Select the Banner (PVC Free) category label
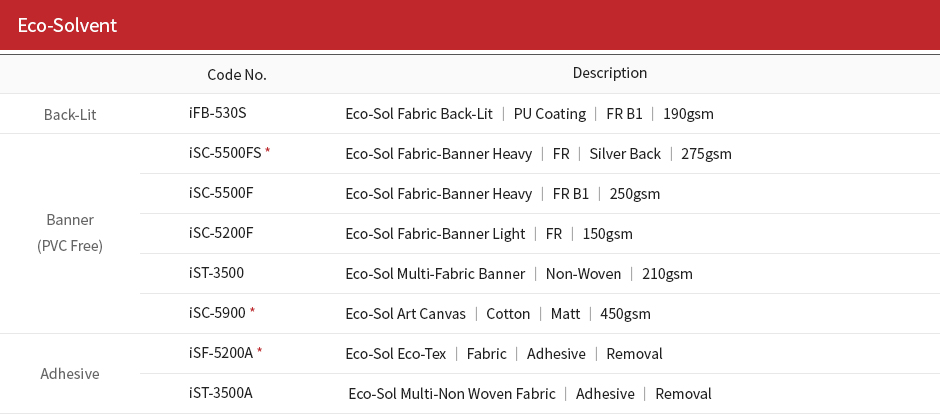Viewport: 940px width, 414px height. (70, 232)
